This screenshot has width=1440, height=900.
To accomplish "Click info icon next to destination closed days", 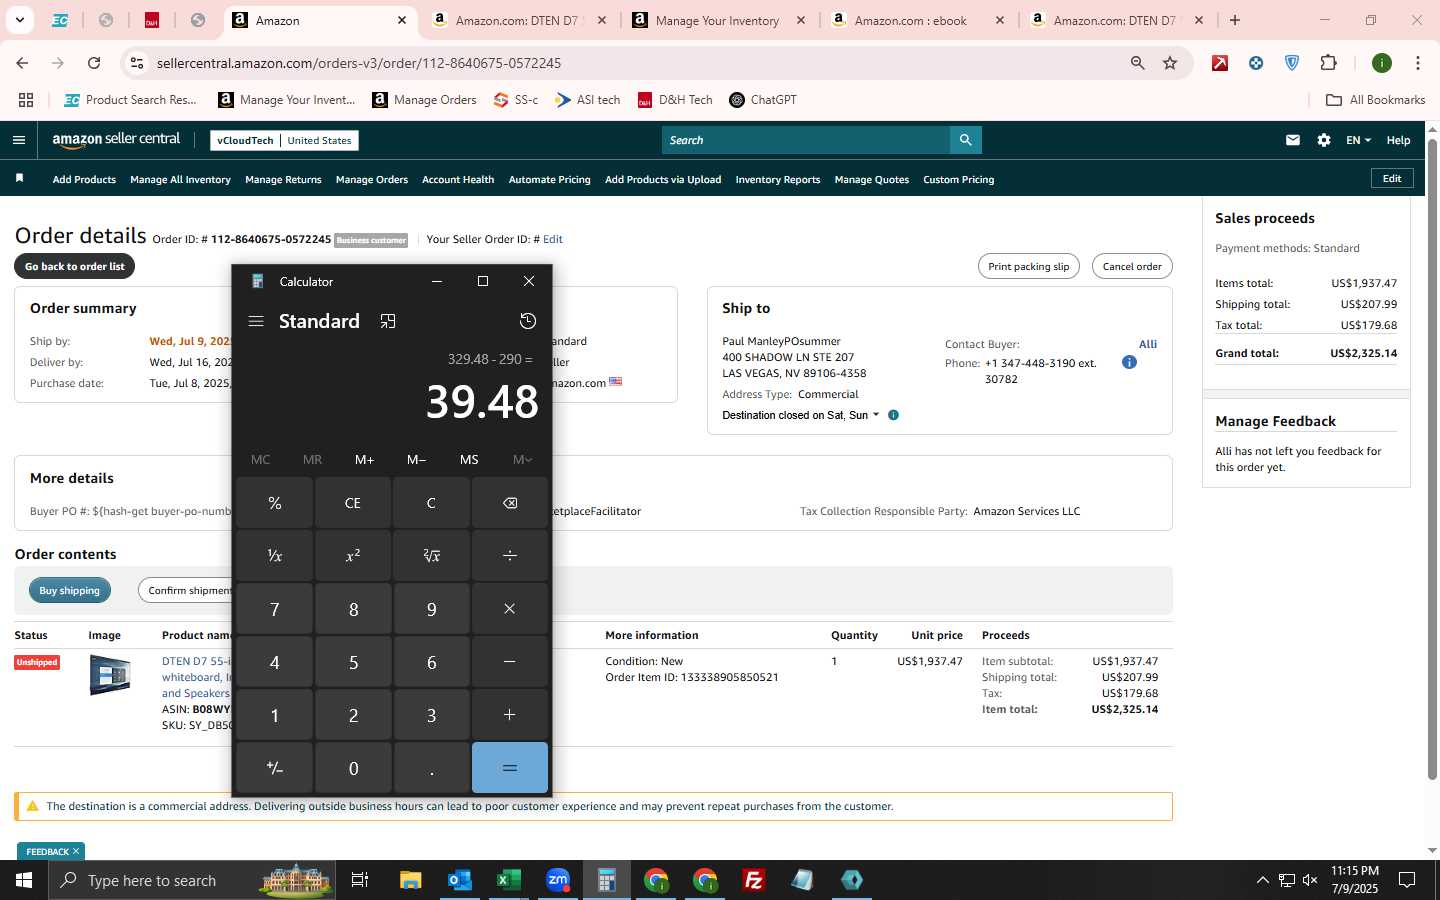I will tap(893, 415).
